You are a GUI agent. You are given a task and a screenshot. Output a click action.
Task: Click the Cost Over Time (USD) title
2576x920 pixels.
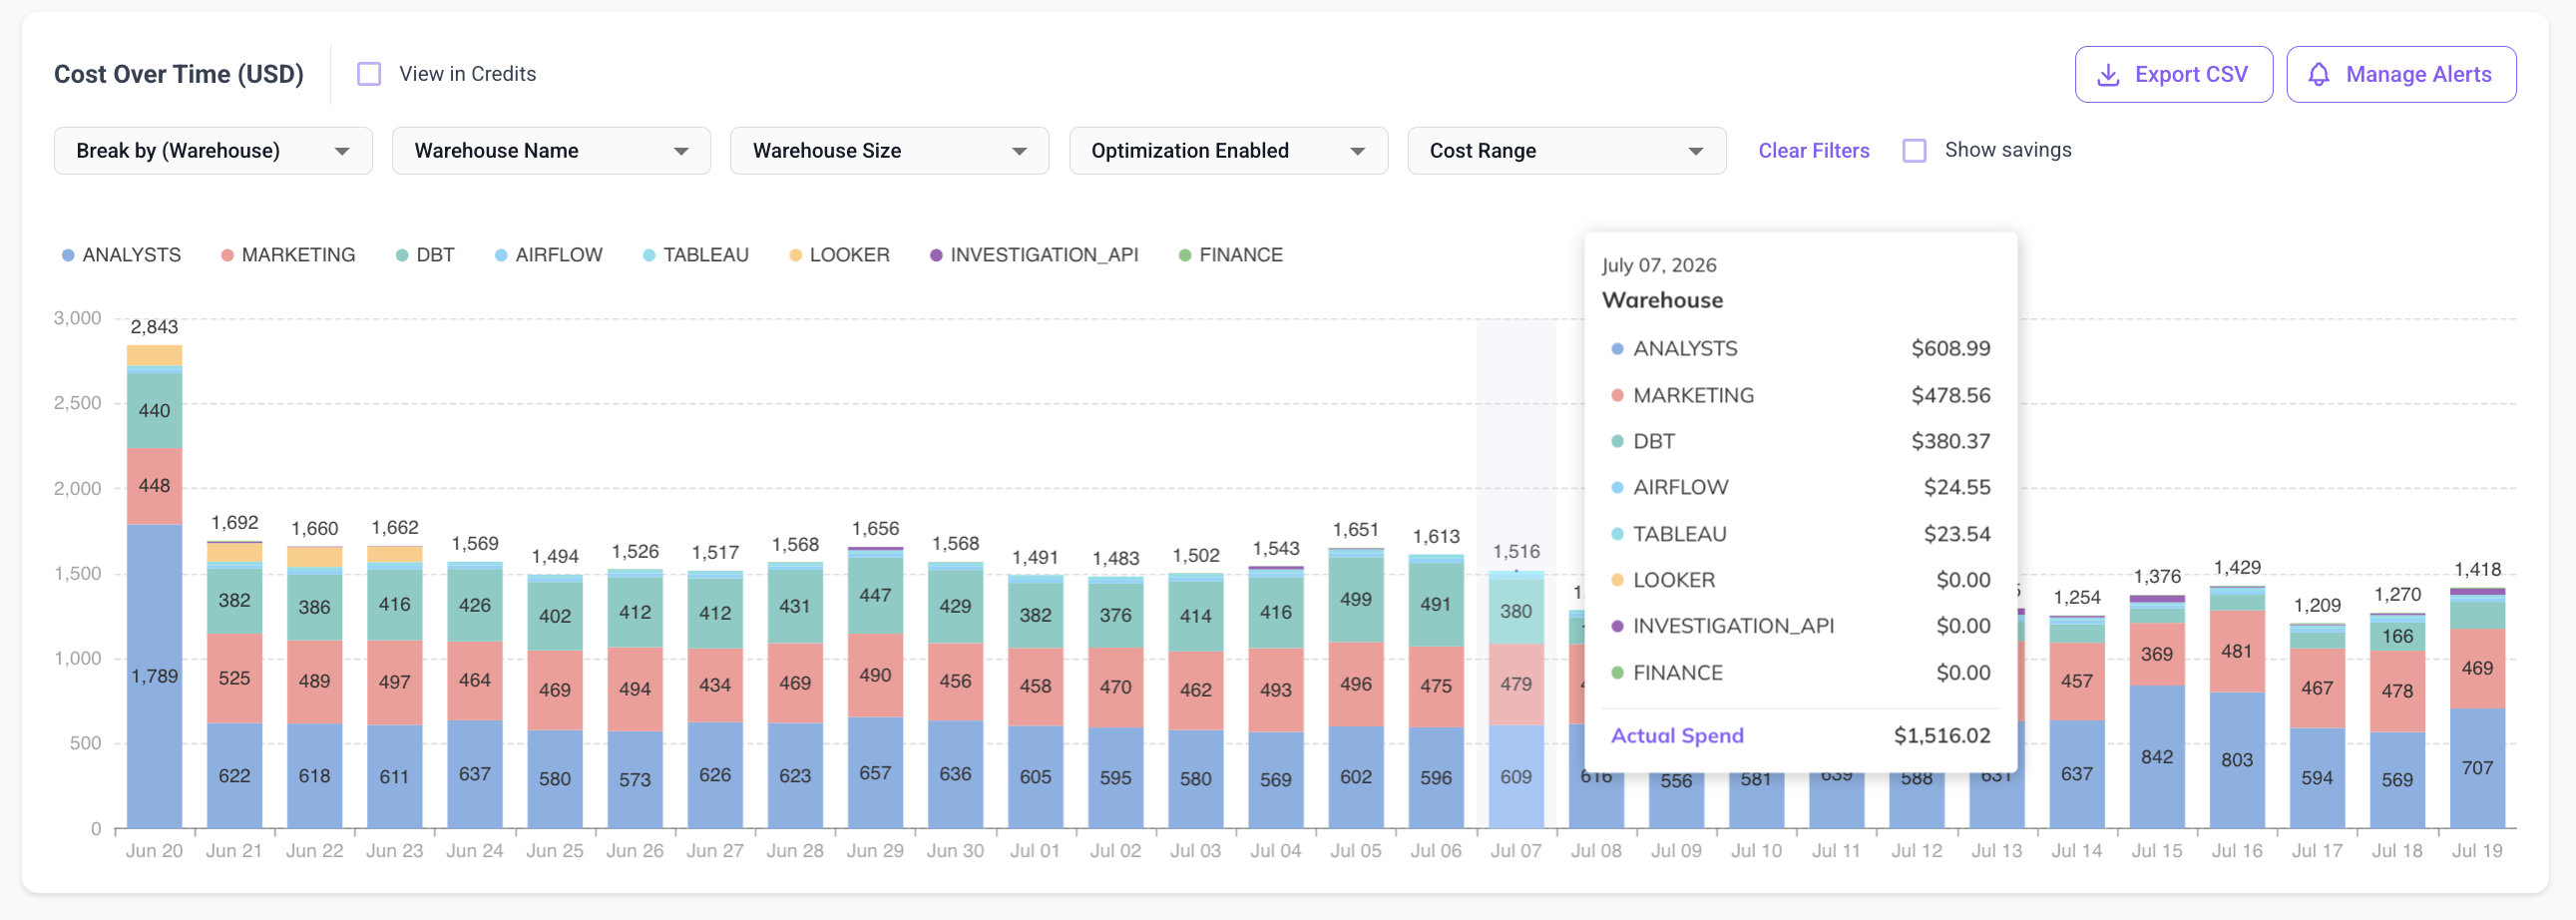[x=179, y=75]
